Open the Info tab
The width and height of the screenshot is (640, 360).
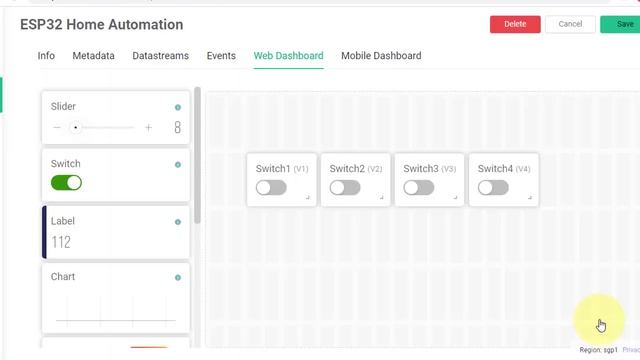click(46, 56)
